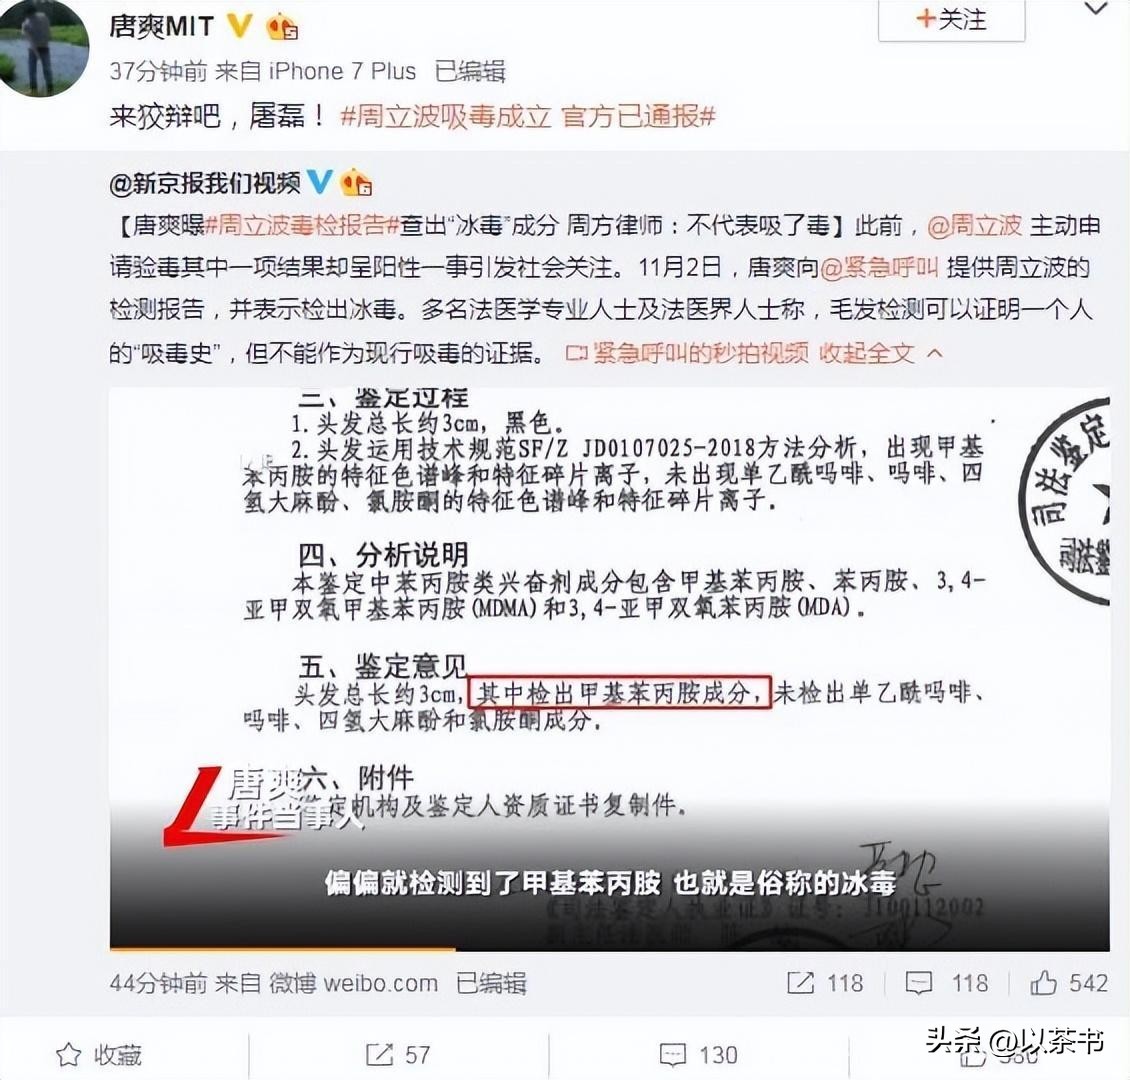Viewport: 1130px width, 1080px height.
Task: Collapse the post with 收起全文
Action: pyautogui.click(x=880, y=353)
